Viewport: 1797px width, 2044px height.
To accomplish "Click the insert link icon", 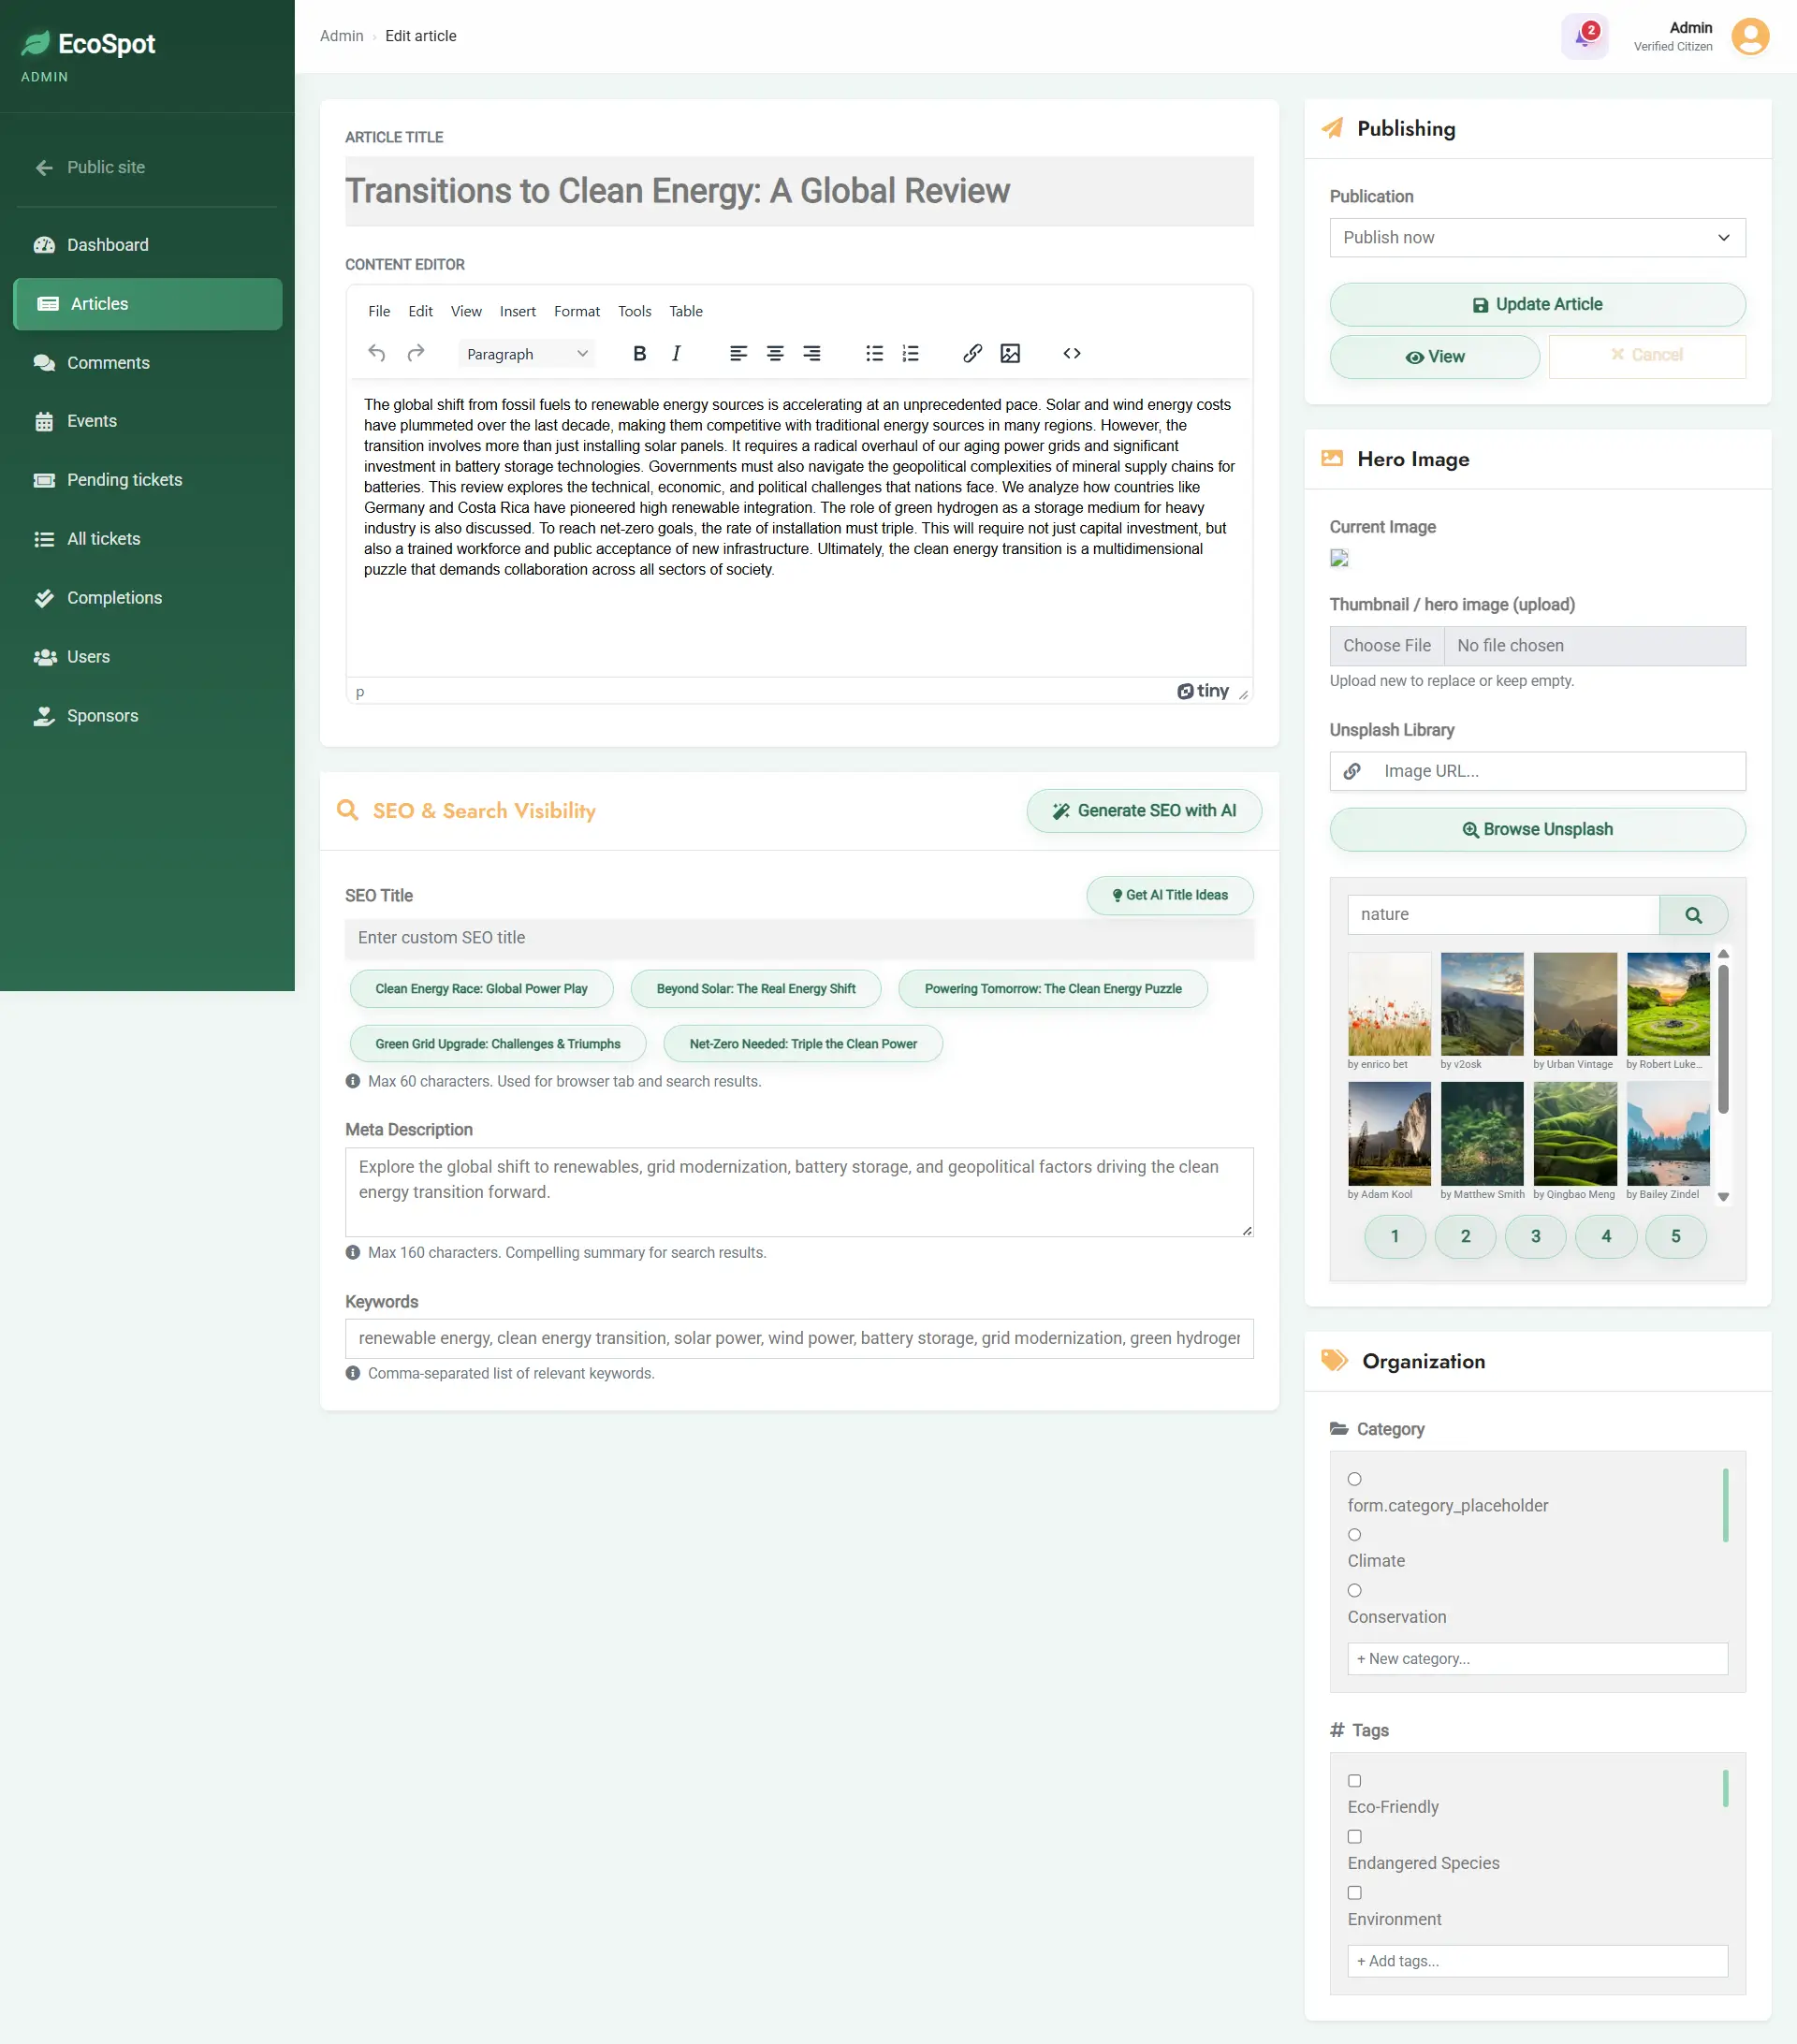I will pyautogui.click(x=972, y=353).
